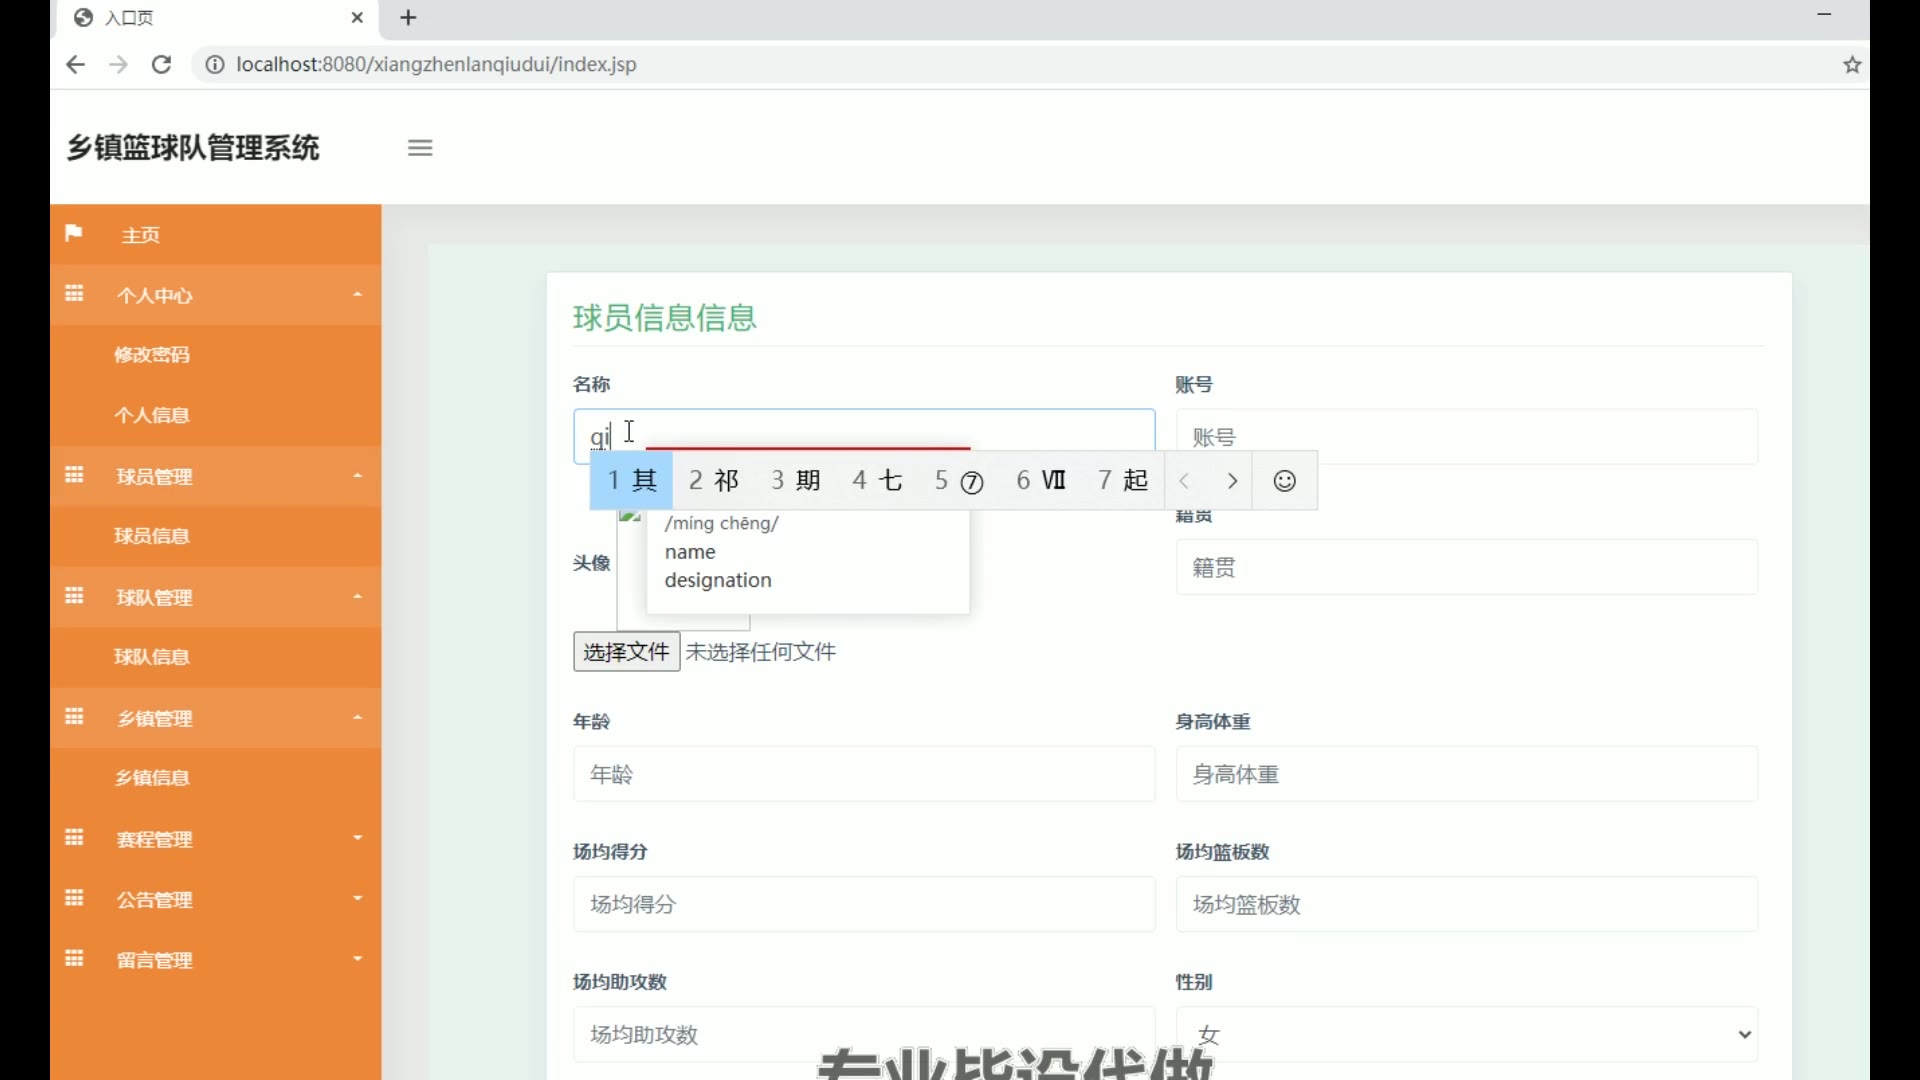
Task: Close the 入口页 tab
Action: (x=358, y=18)
